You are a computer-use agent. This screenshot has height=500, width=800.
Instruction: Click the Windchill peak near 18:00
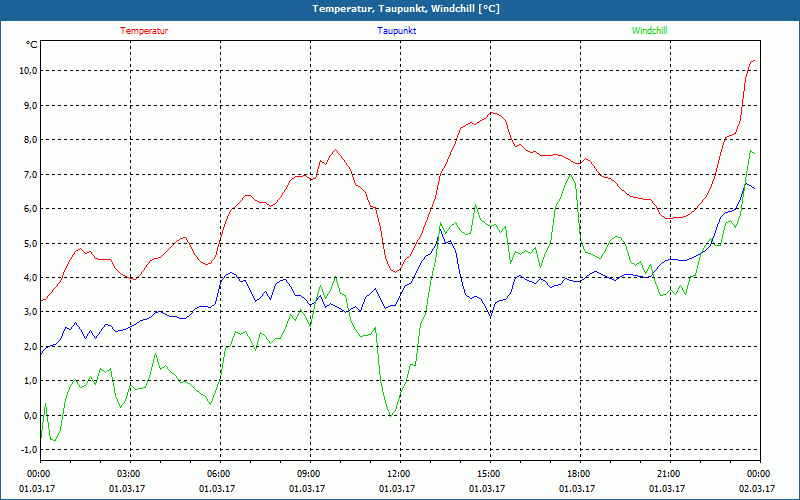[570, 174]
